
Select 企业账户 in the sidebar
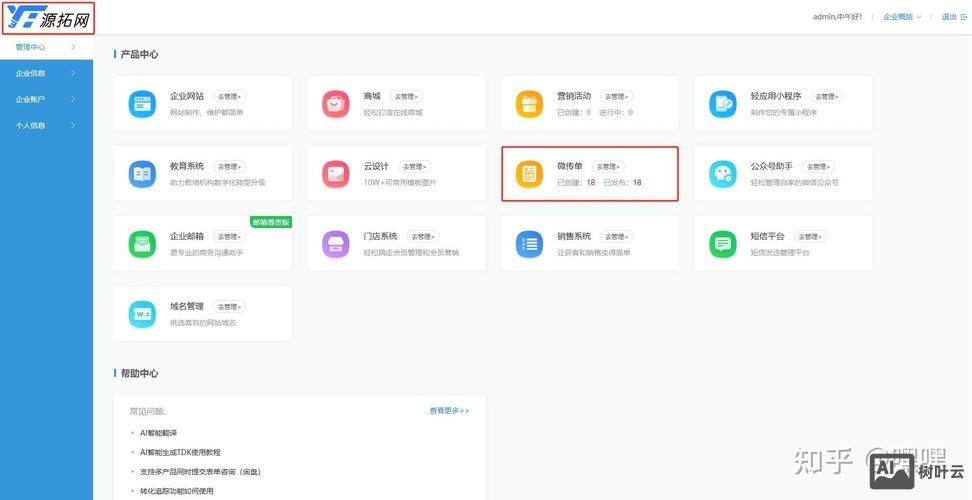click(x=46, y=99)
